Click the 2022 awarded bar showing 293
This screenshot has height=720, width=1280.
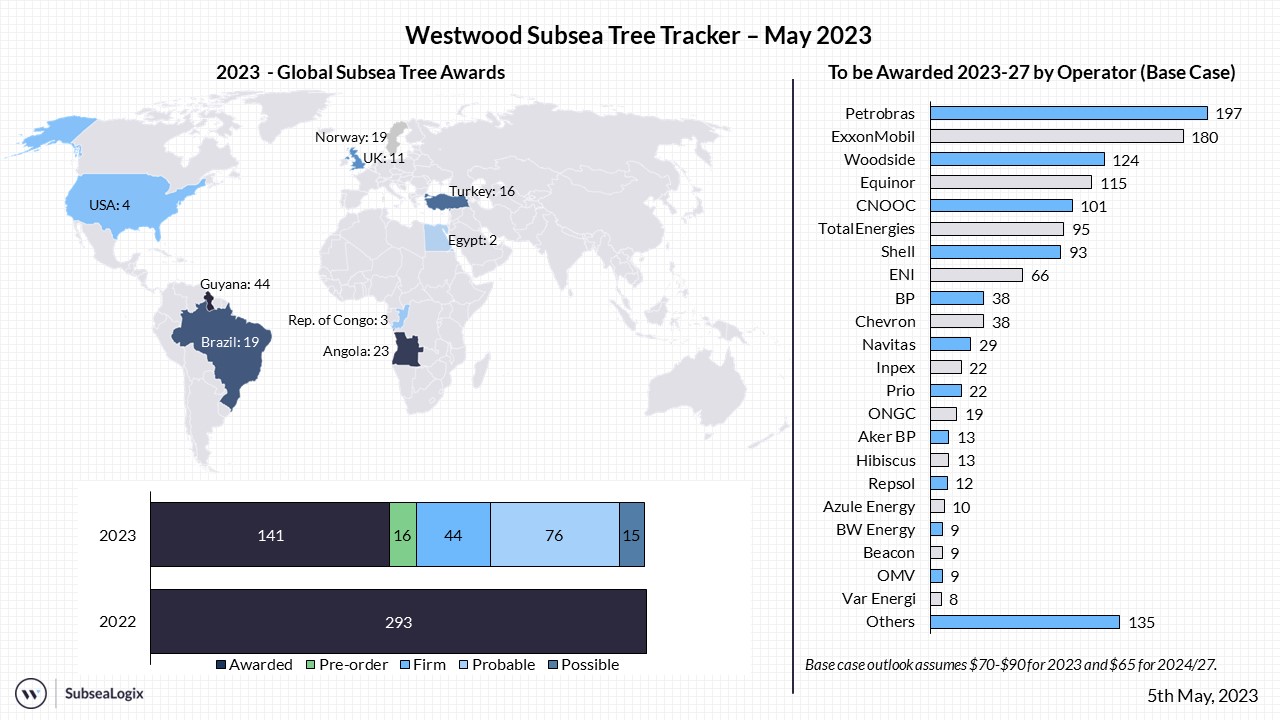(398, 622)
